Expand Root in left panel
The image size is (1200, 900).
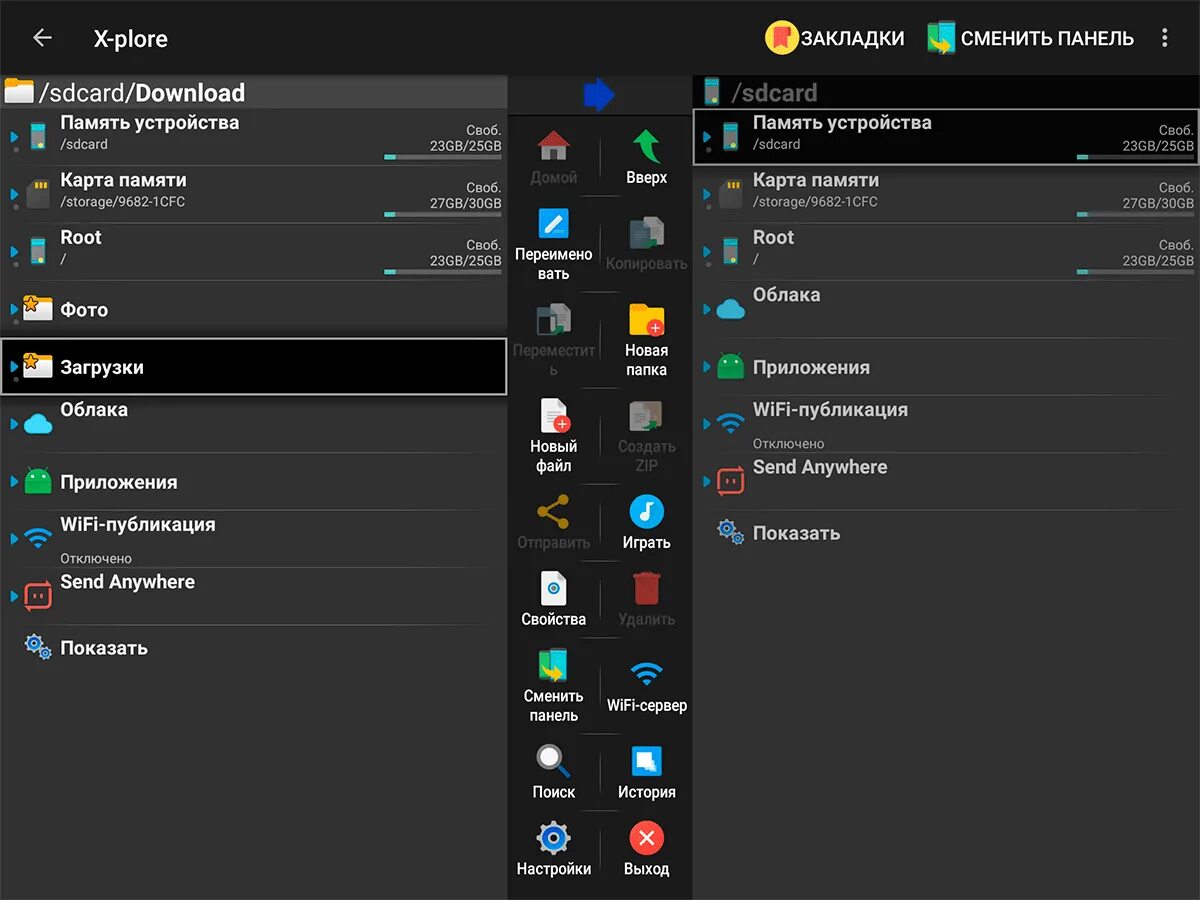click(14, 251)
